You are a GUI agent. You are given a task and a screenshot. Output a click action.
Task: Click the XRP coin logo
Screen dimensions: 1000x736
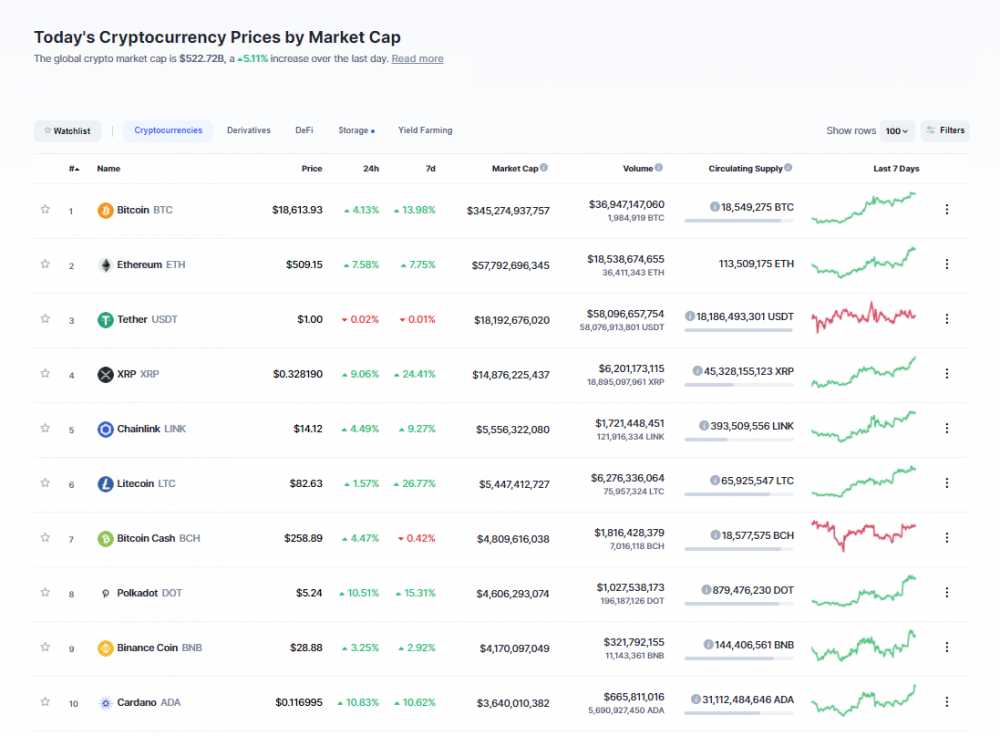pyautogui.click(x=105, y=374)
